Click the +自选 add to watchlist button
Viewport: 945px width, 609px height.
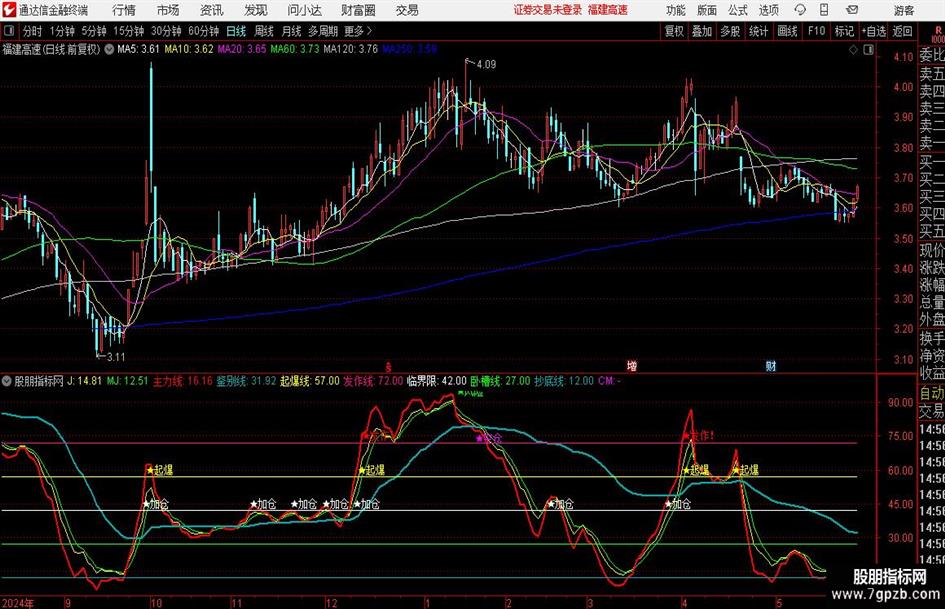(x=874, y=30)
